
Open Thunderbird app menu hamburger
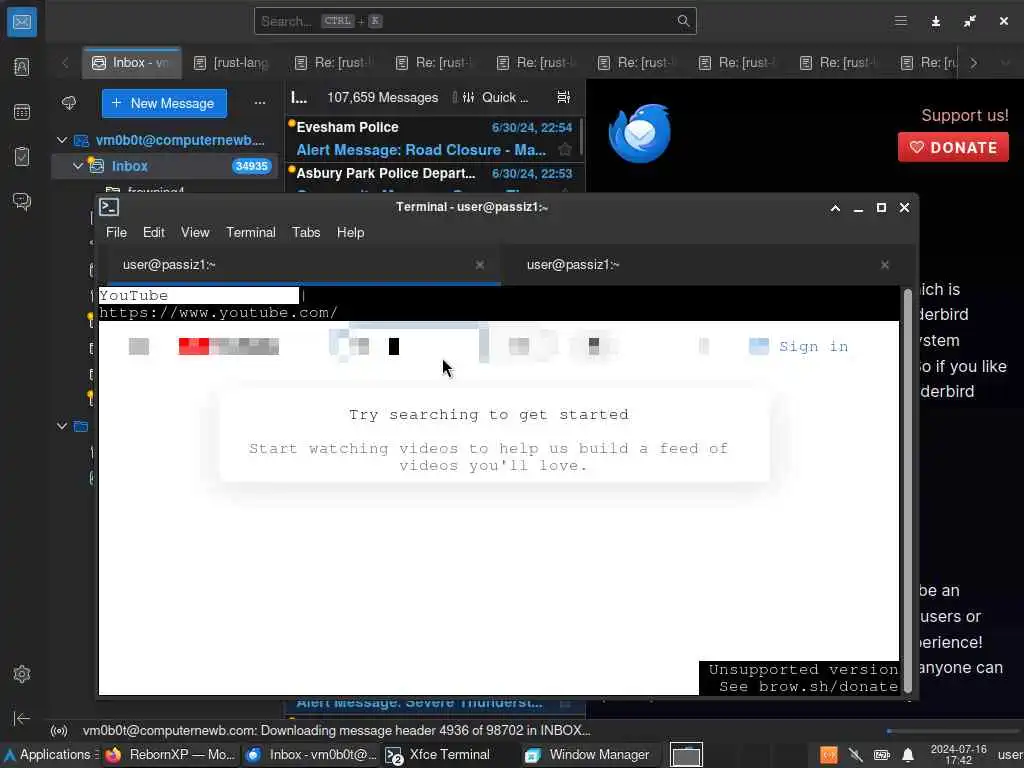pyautogui.click(x=901, y=21)
